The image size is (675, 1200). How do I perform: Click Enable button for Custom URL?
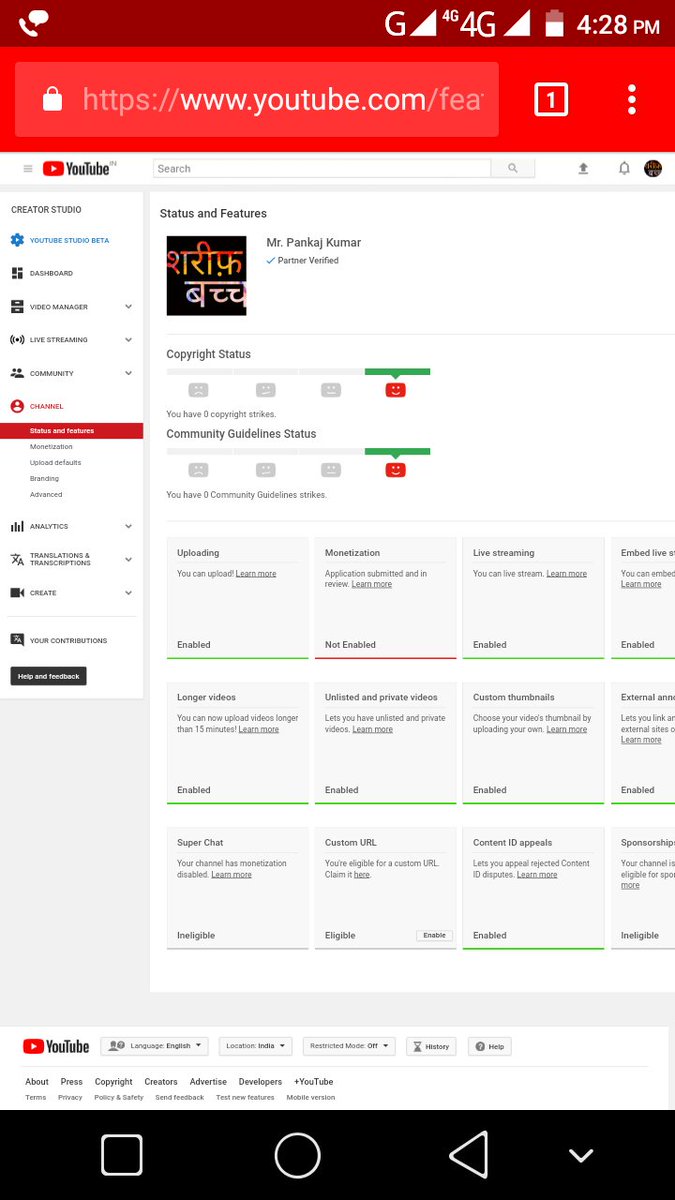[x=434, y=935]
